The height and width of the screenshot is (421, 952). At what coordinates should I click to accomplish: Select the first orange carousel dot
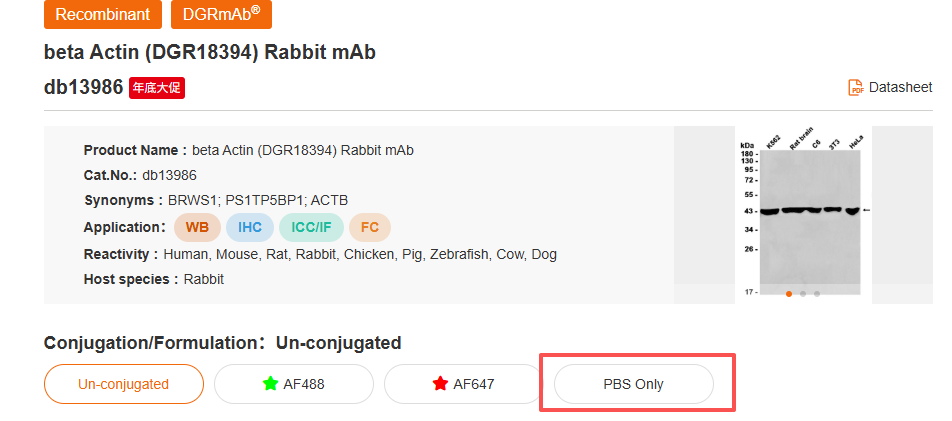click(789, 294)
